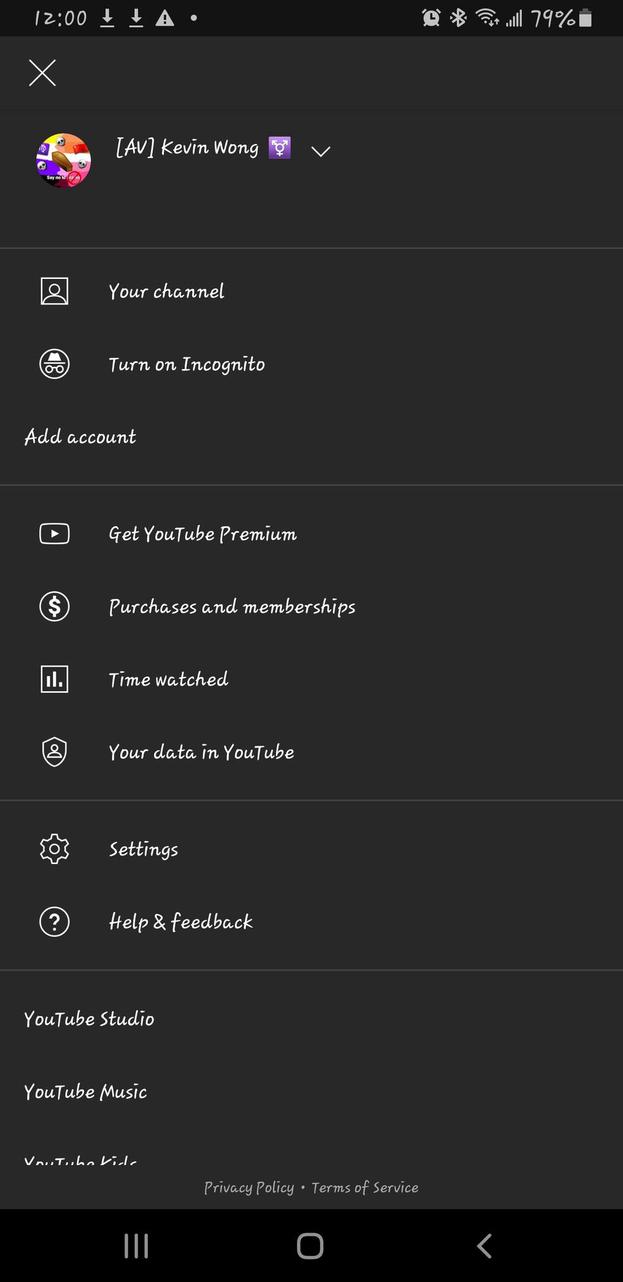Open the Privacy Policy link
This screenshot has height=1282, width=623.
[249, 1187]
